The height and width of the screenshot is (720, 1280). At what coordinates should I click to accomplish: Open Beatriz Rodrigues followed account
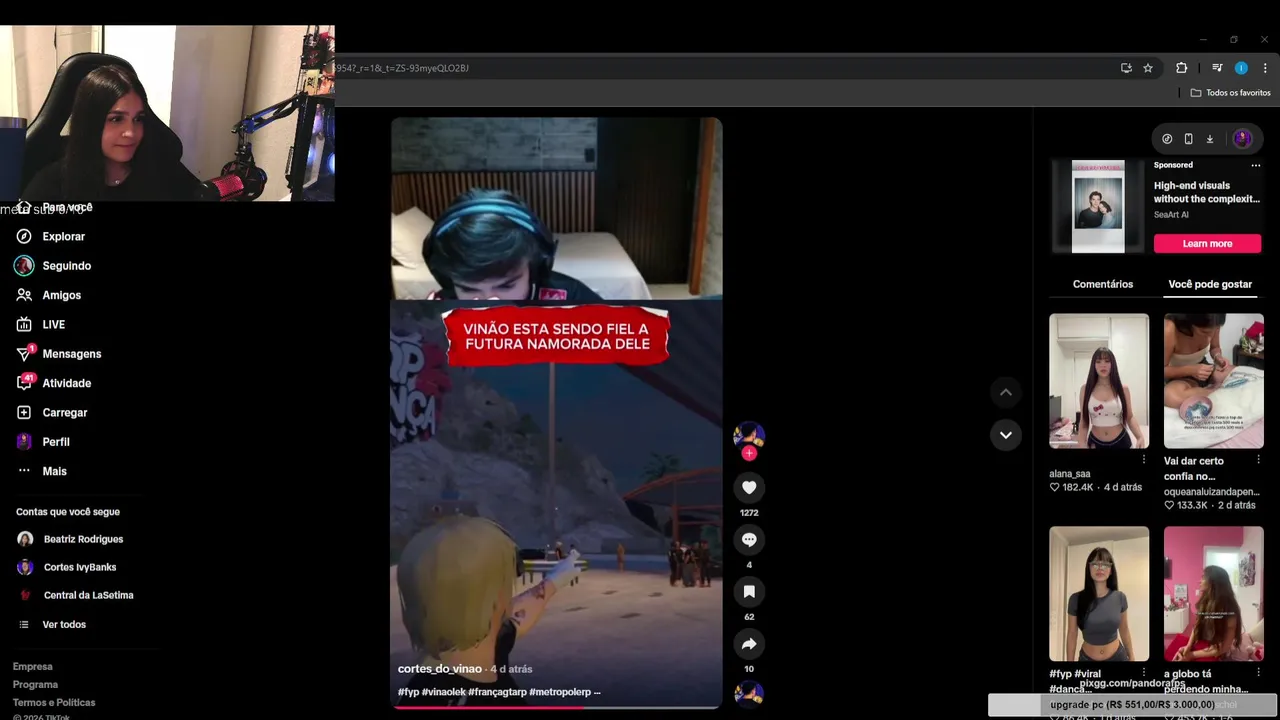(x=70, y=539)
